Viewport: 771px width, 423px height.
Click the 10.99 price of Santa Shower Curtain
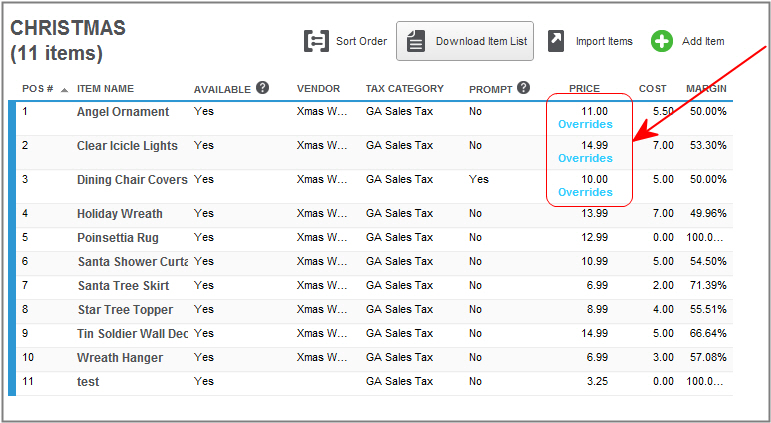(x=594, y=262)
